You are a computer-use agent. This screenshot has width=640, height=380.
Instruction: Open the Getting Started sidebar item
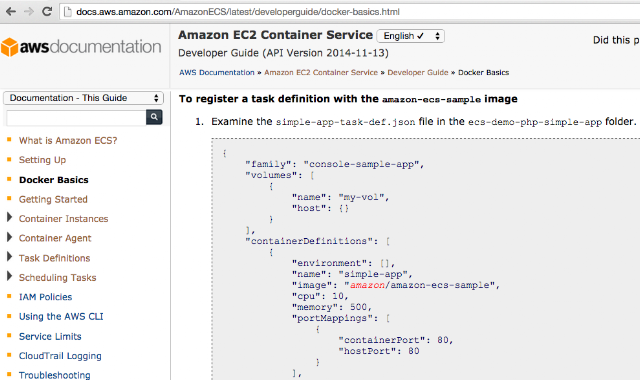[53, 200]
